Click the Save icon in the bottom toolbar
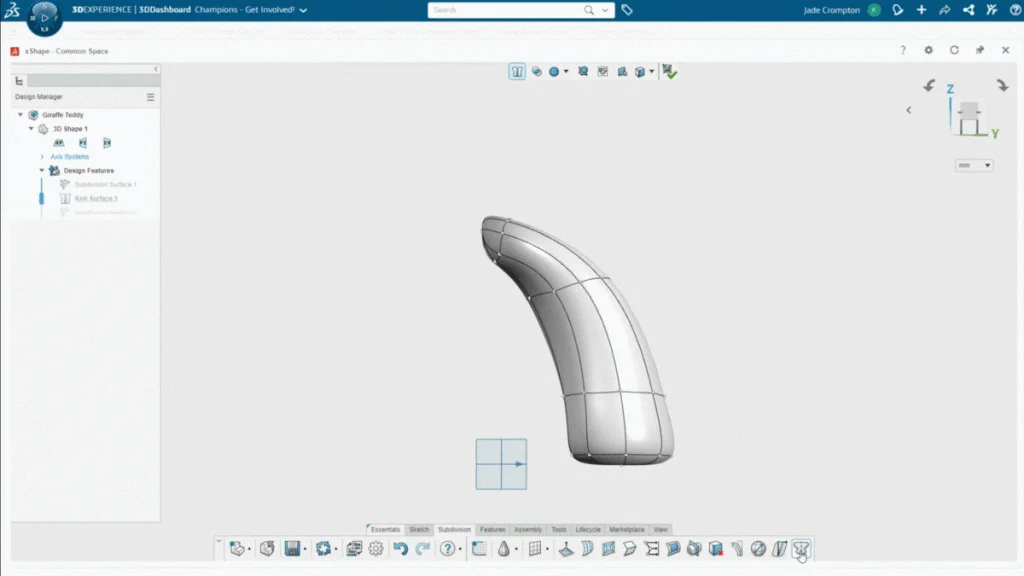This screenshot has width=1024, height=576. click(292, 548)
